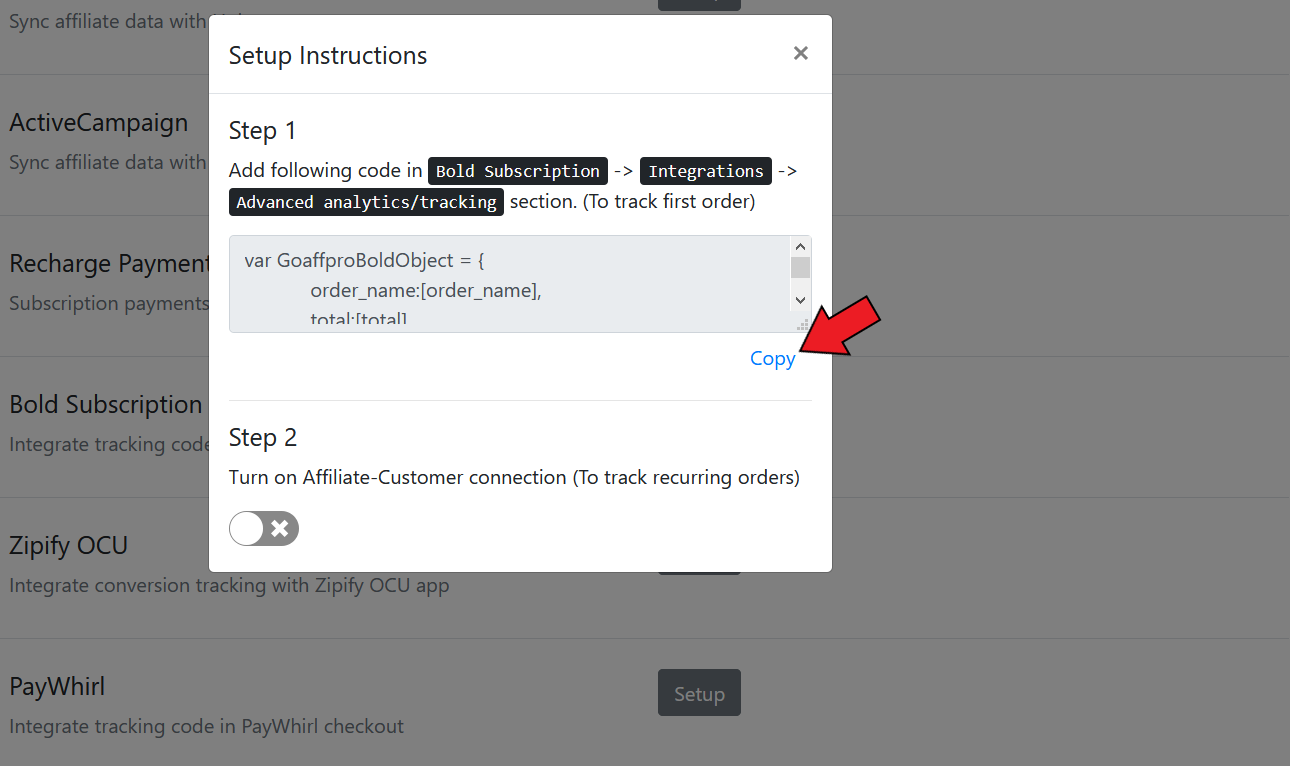Click the 'Step 1' heading
This screenshot has height=766, width=1290.
[263, 131]
